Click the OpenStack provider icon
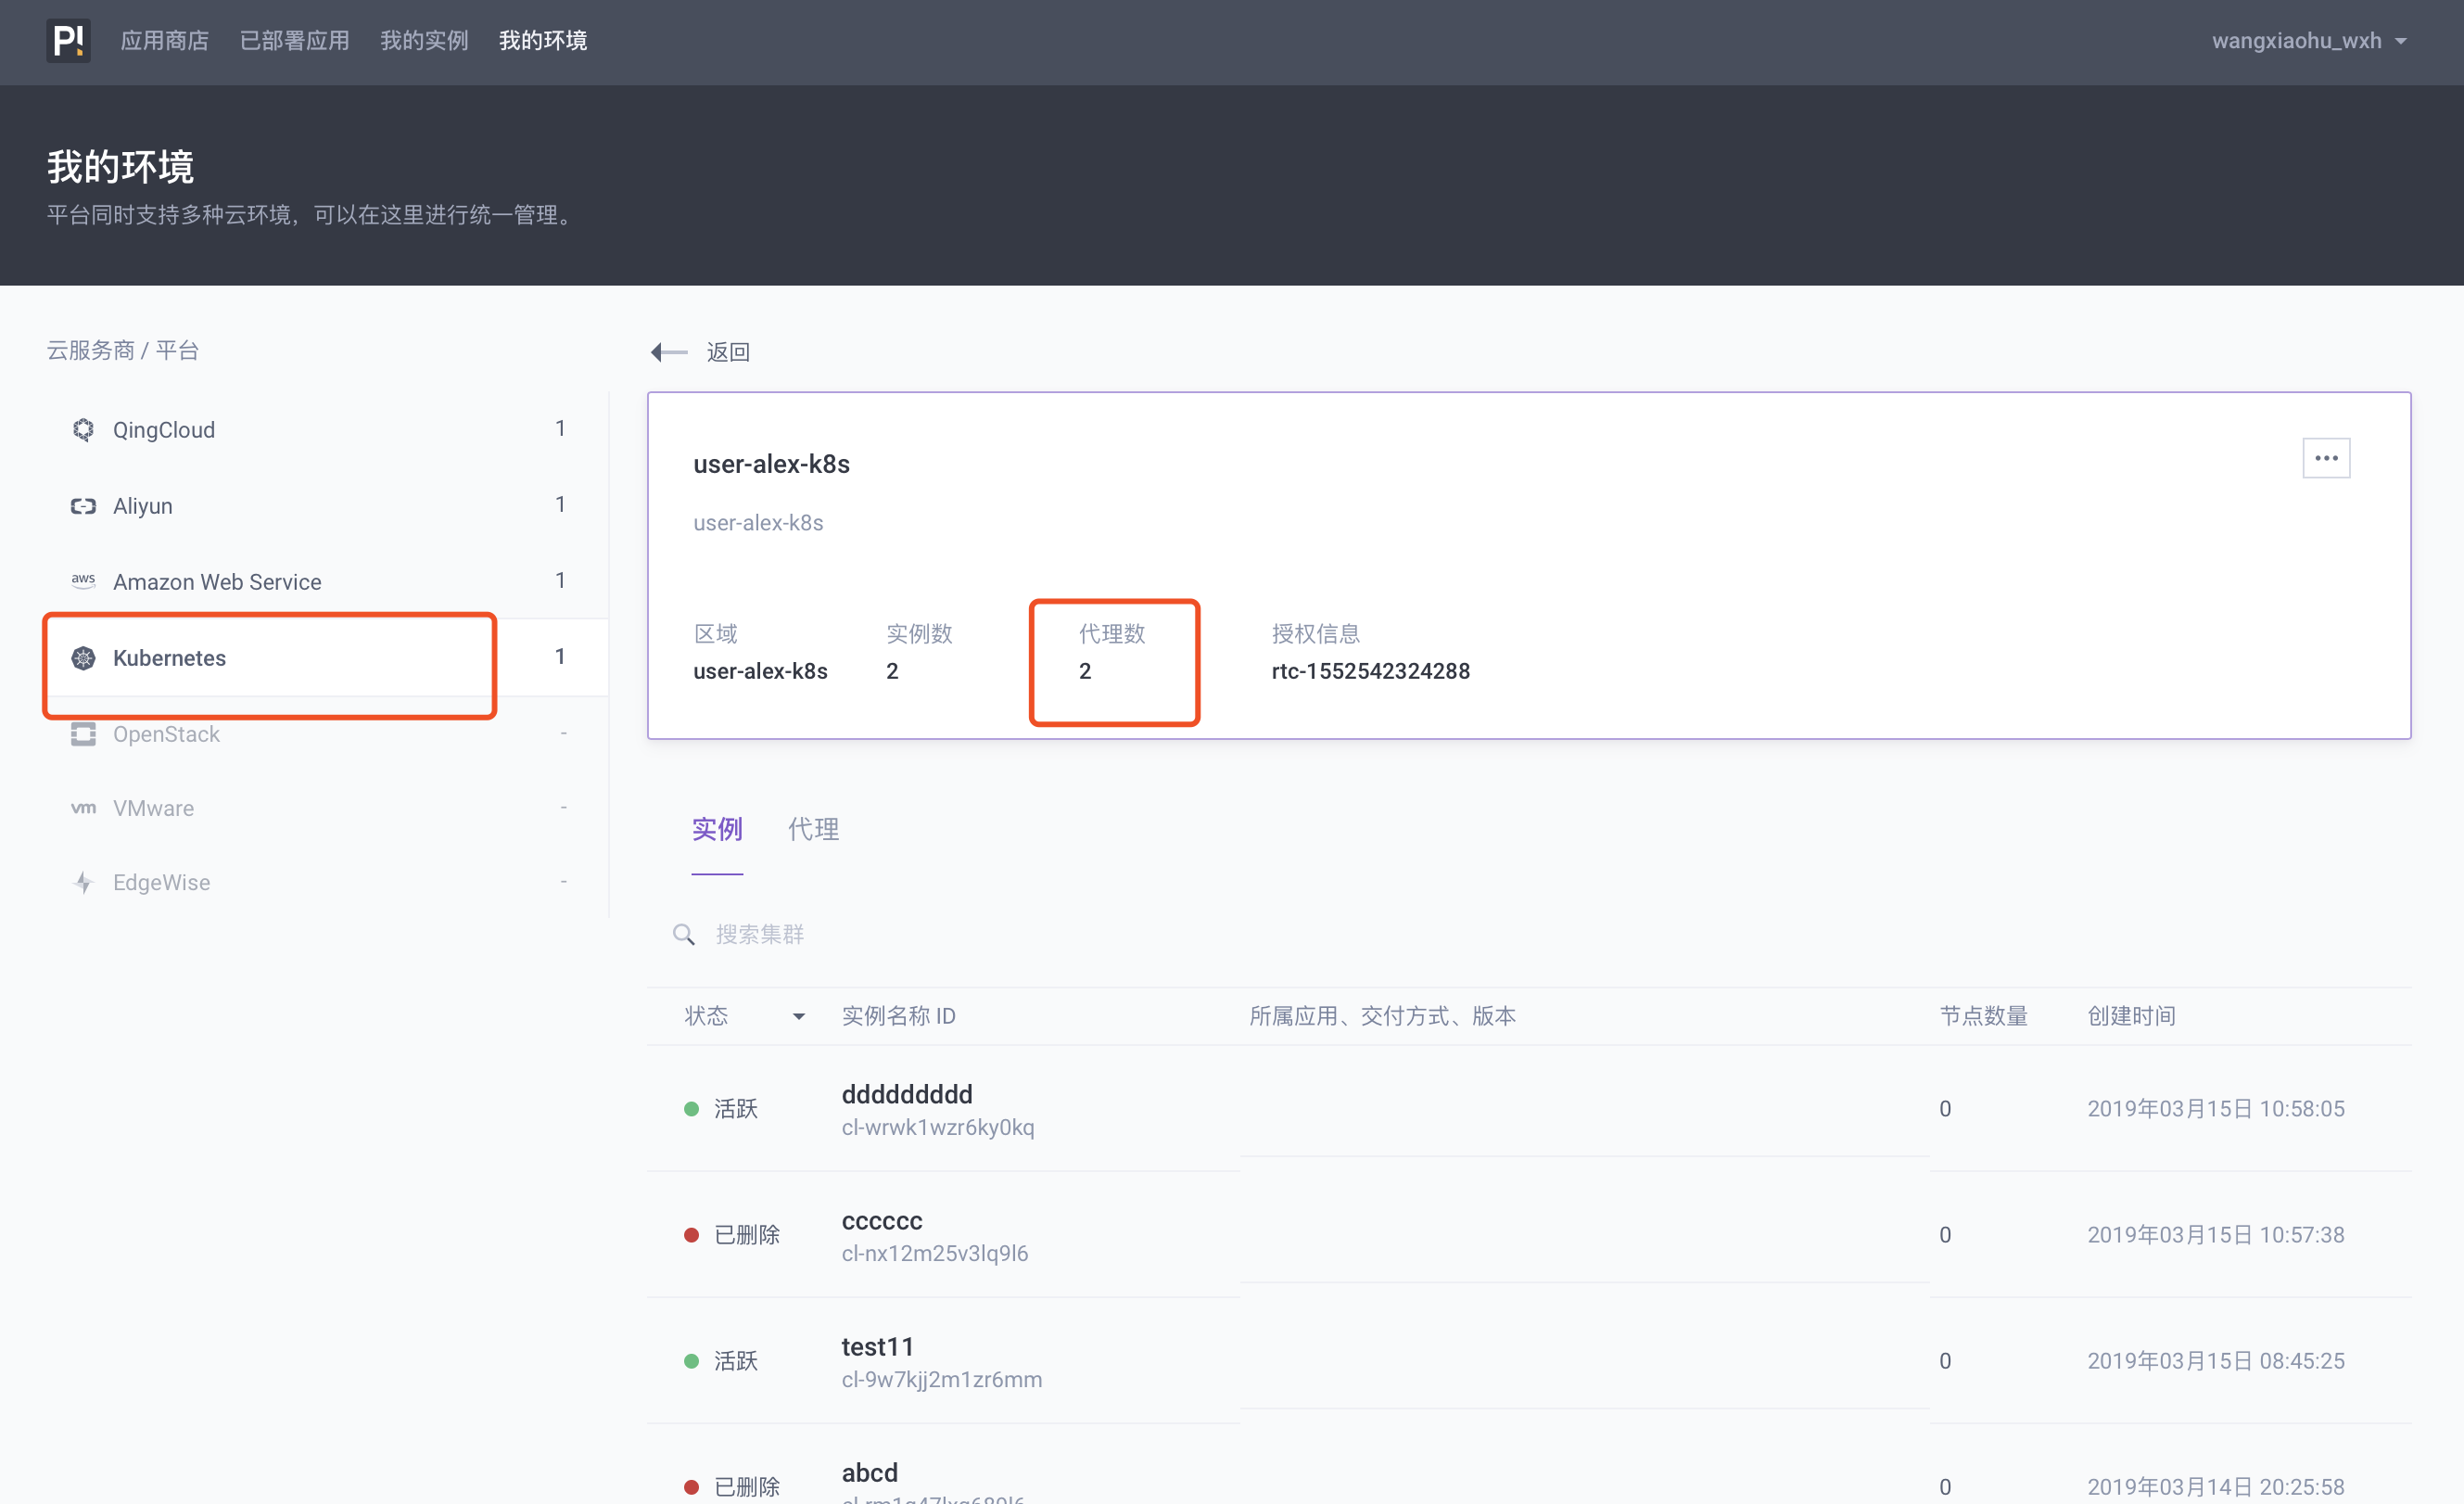 click(83, 734)
